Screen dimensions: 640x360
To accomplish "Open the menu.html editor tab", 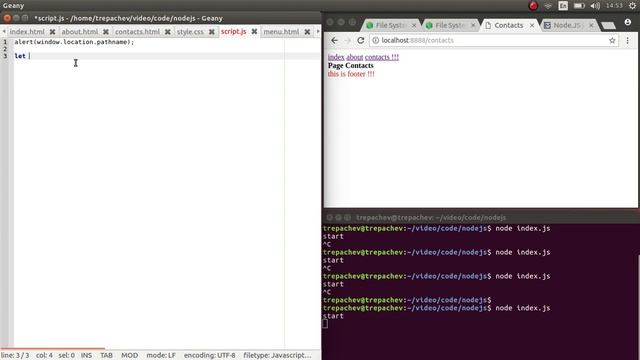I will (x=281, y=31).
